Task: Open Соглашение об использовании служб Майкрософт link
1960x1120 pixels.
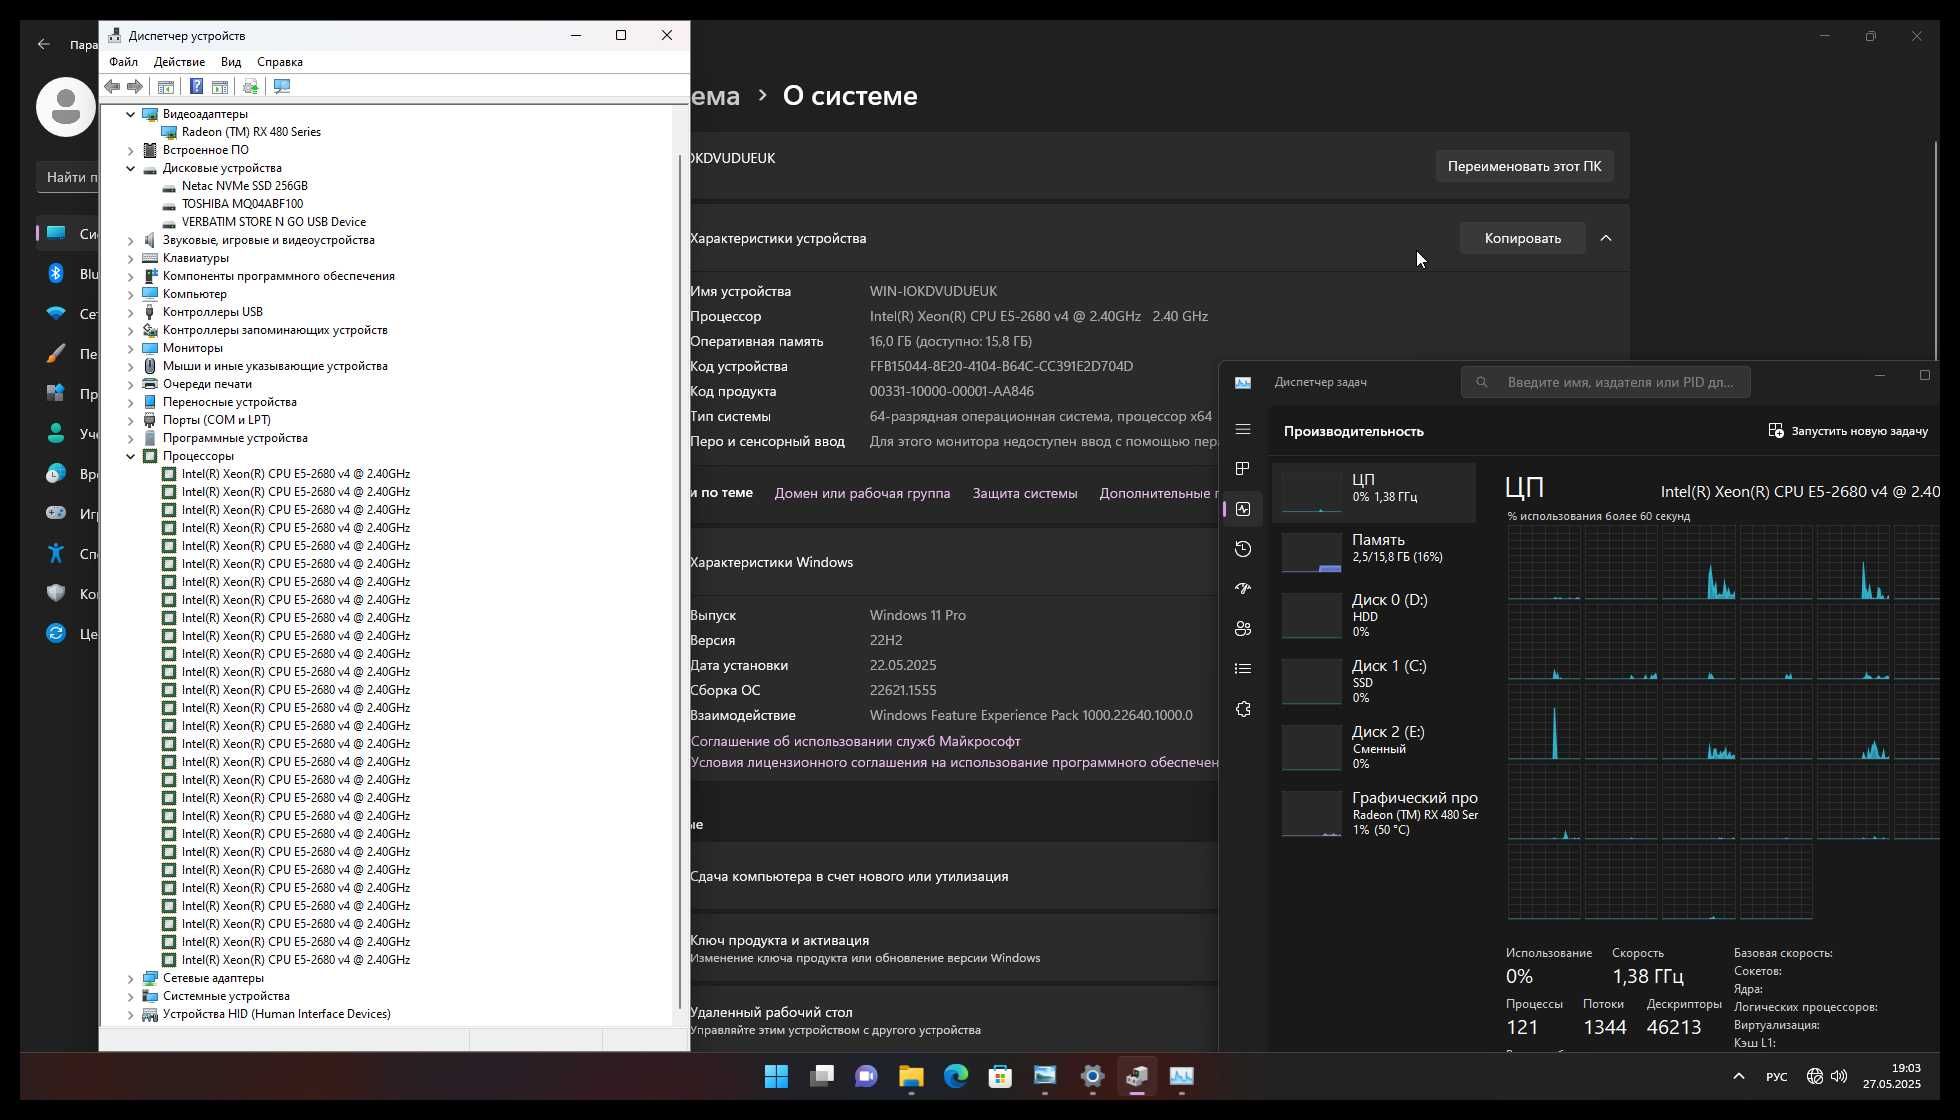Action: coord(855,741)
